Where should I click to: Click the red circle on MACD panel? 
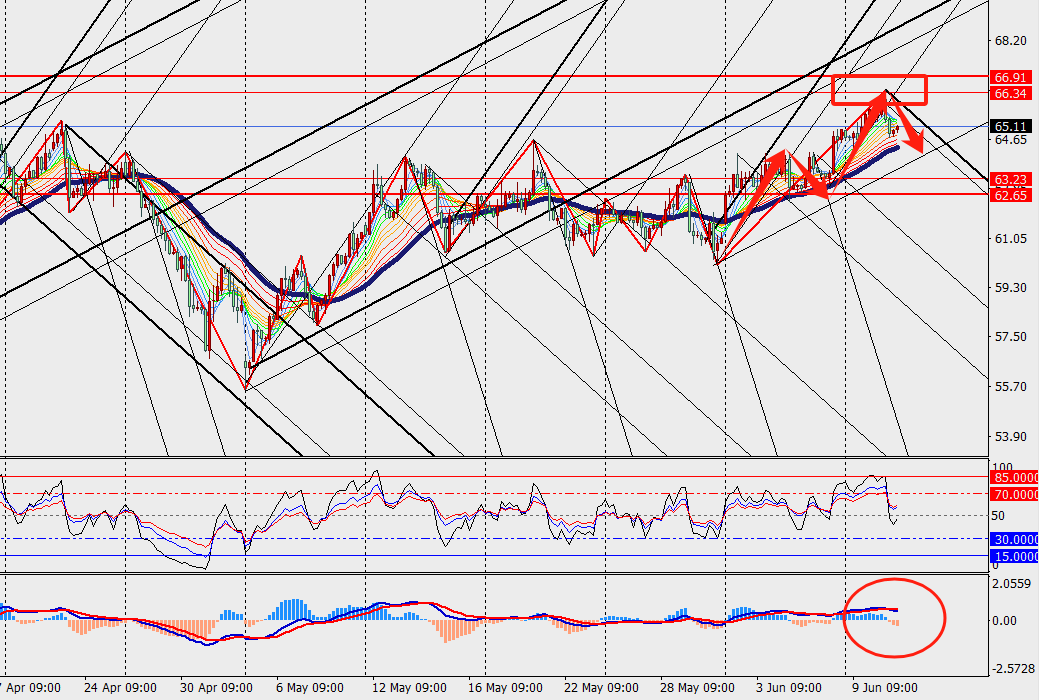coord(893,618)
